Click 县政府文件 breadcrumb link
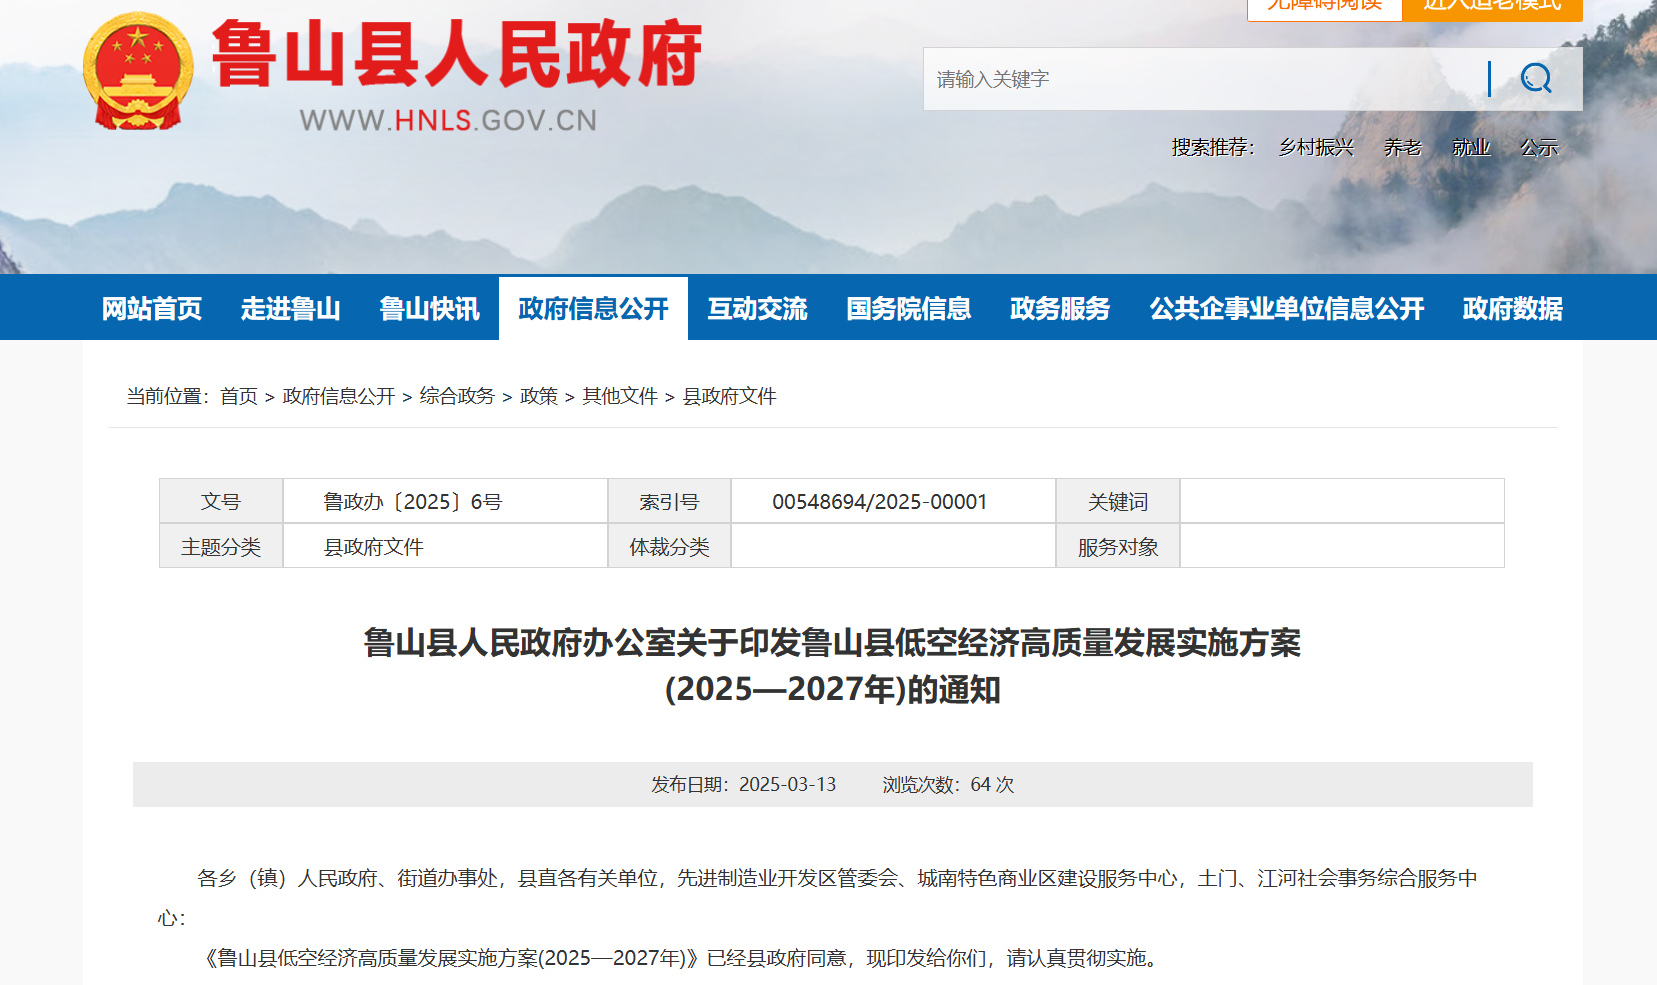 (729, 396)
